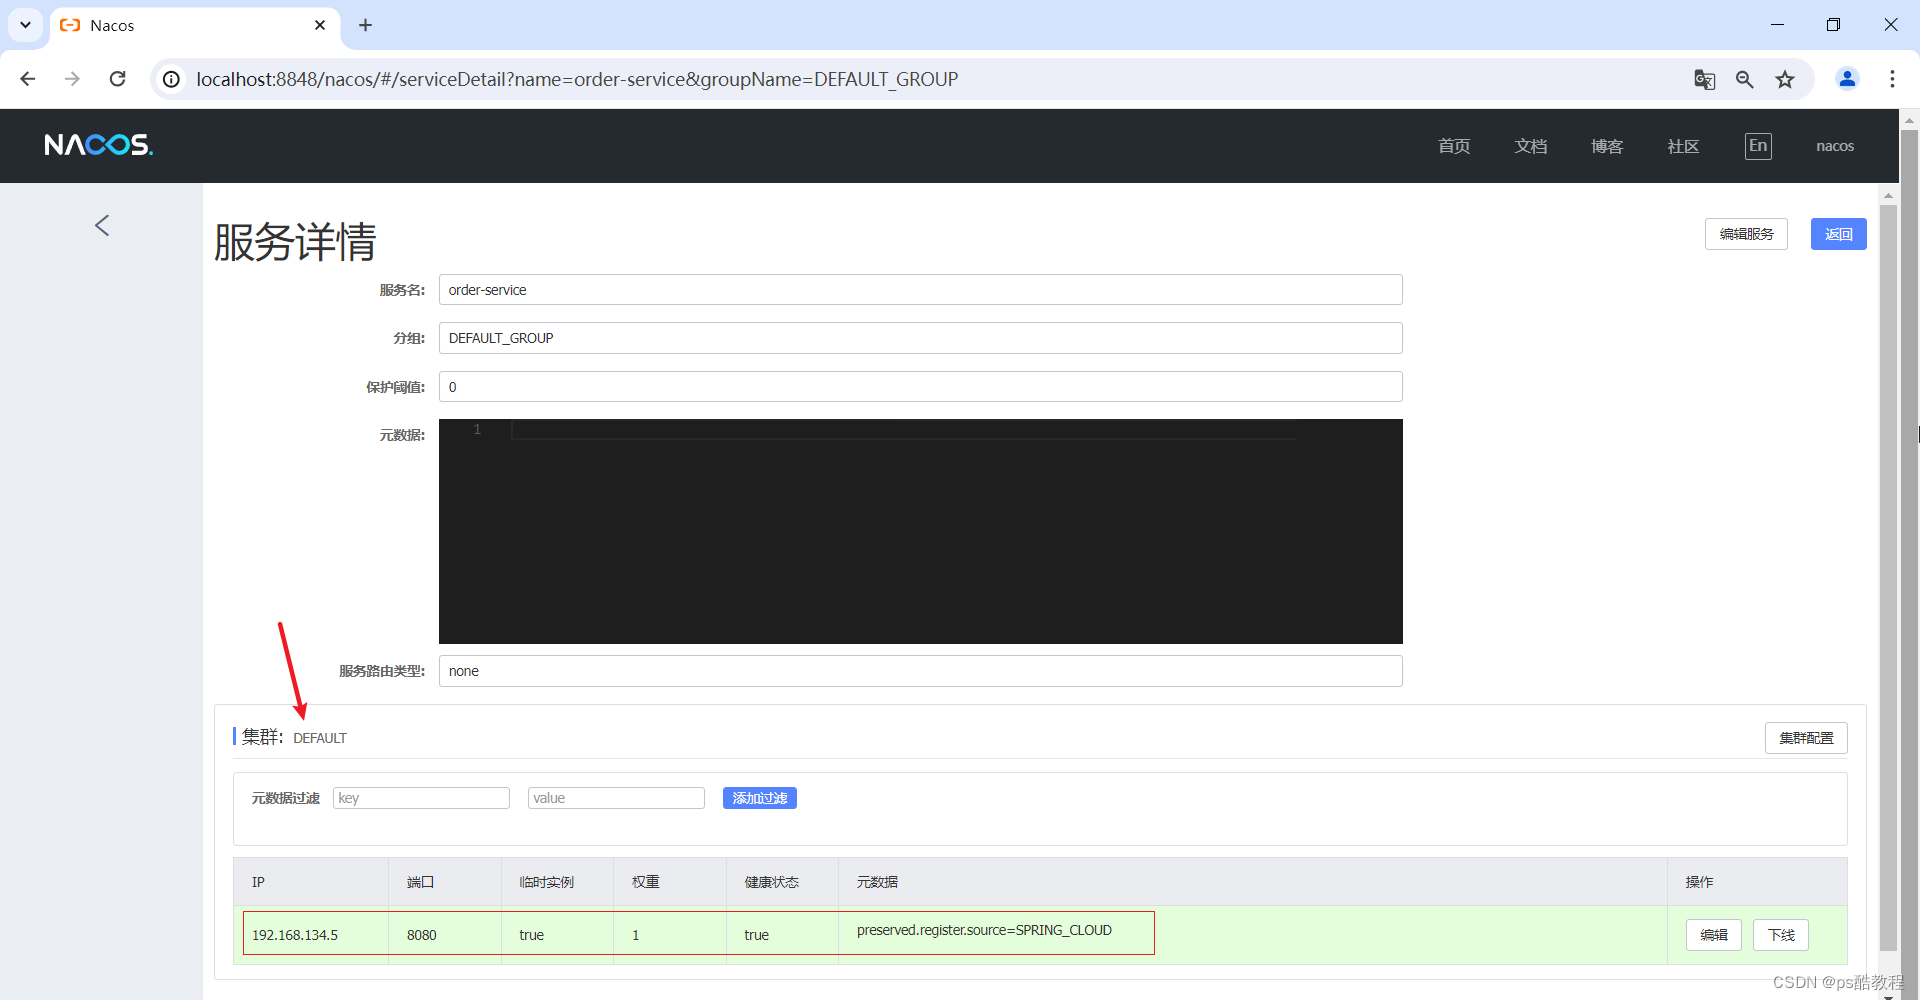The width and height of the screenshot is (1920, 1000).
Task: Open the zoom magnifier icon
Action: 1745,79
